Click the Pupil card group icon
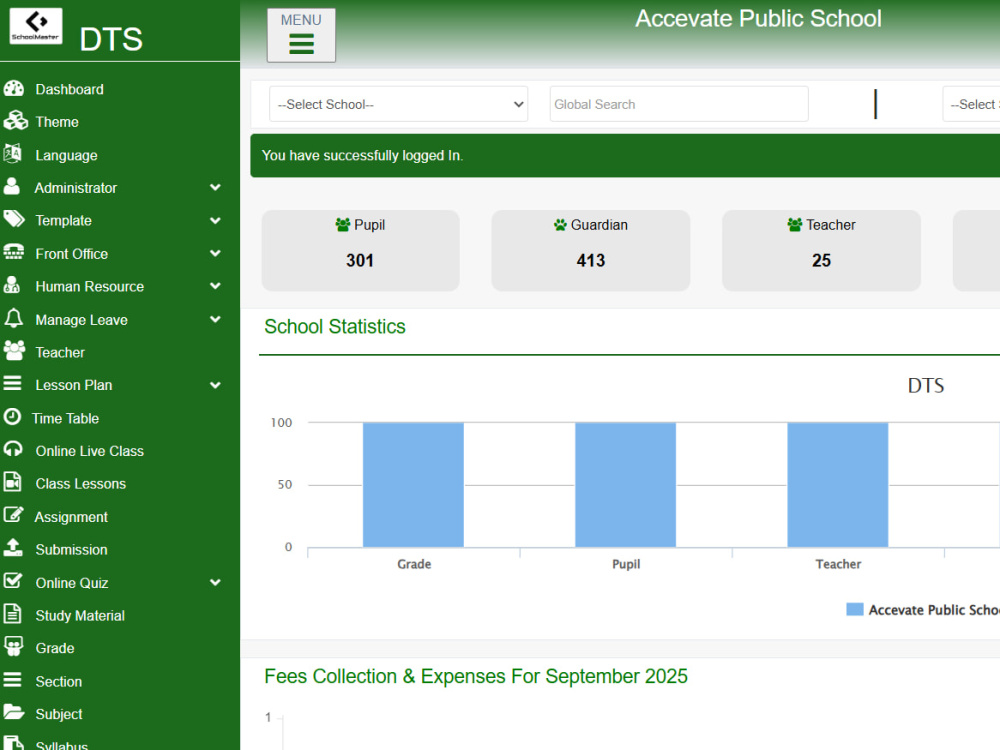 tap(342, 224)
